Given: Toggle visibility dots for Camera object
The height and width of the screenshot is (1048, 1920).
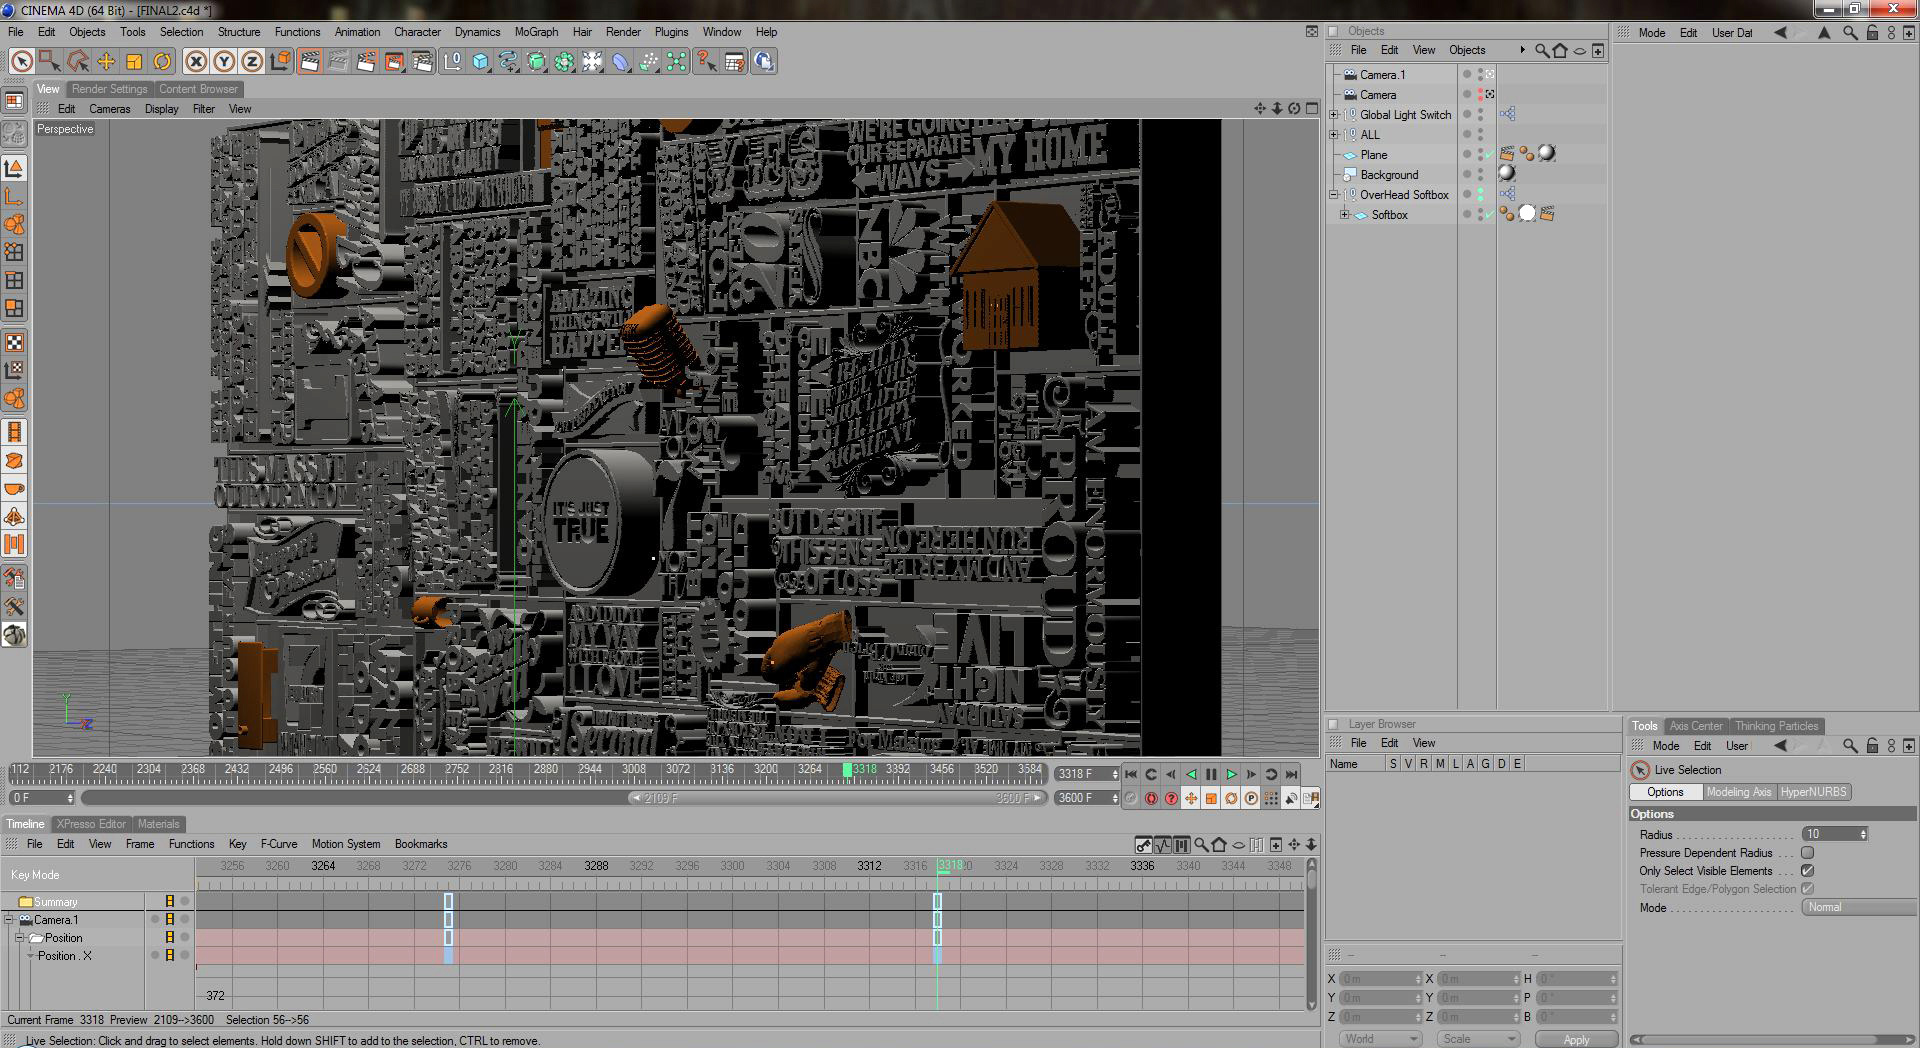Looking at the screenshot, I should 1481,95.
